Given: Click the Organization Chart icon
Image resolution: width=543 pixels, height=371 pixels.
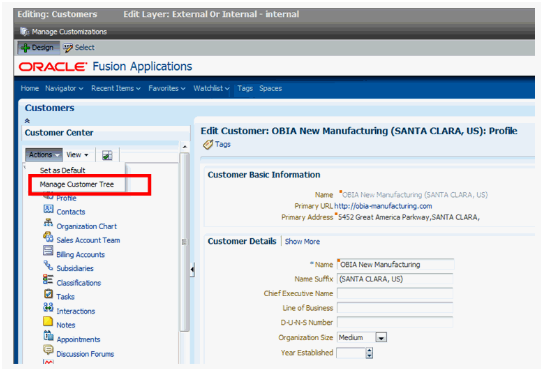Looking at the screenshot, I should coord(48,223).
